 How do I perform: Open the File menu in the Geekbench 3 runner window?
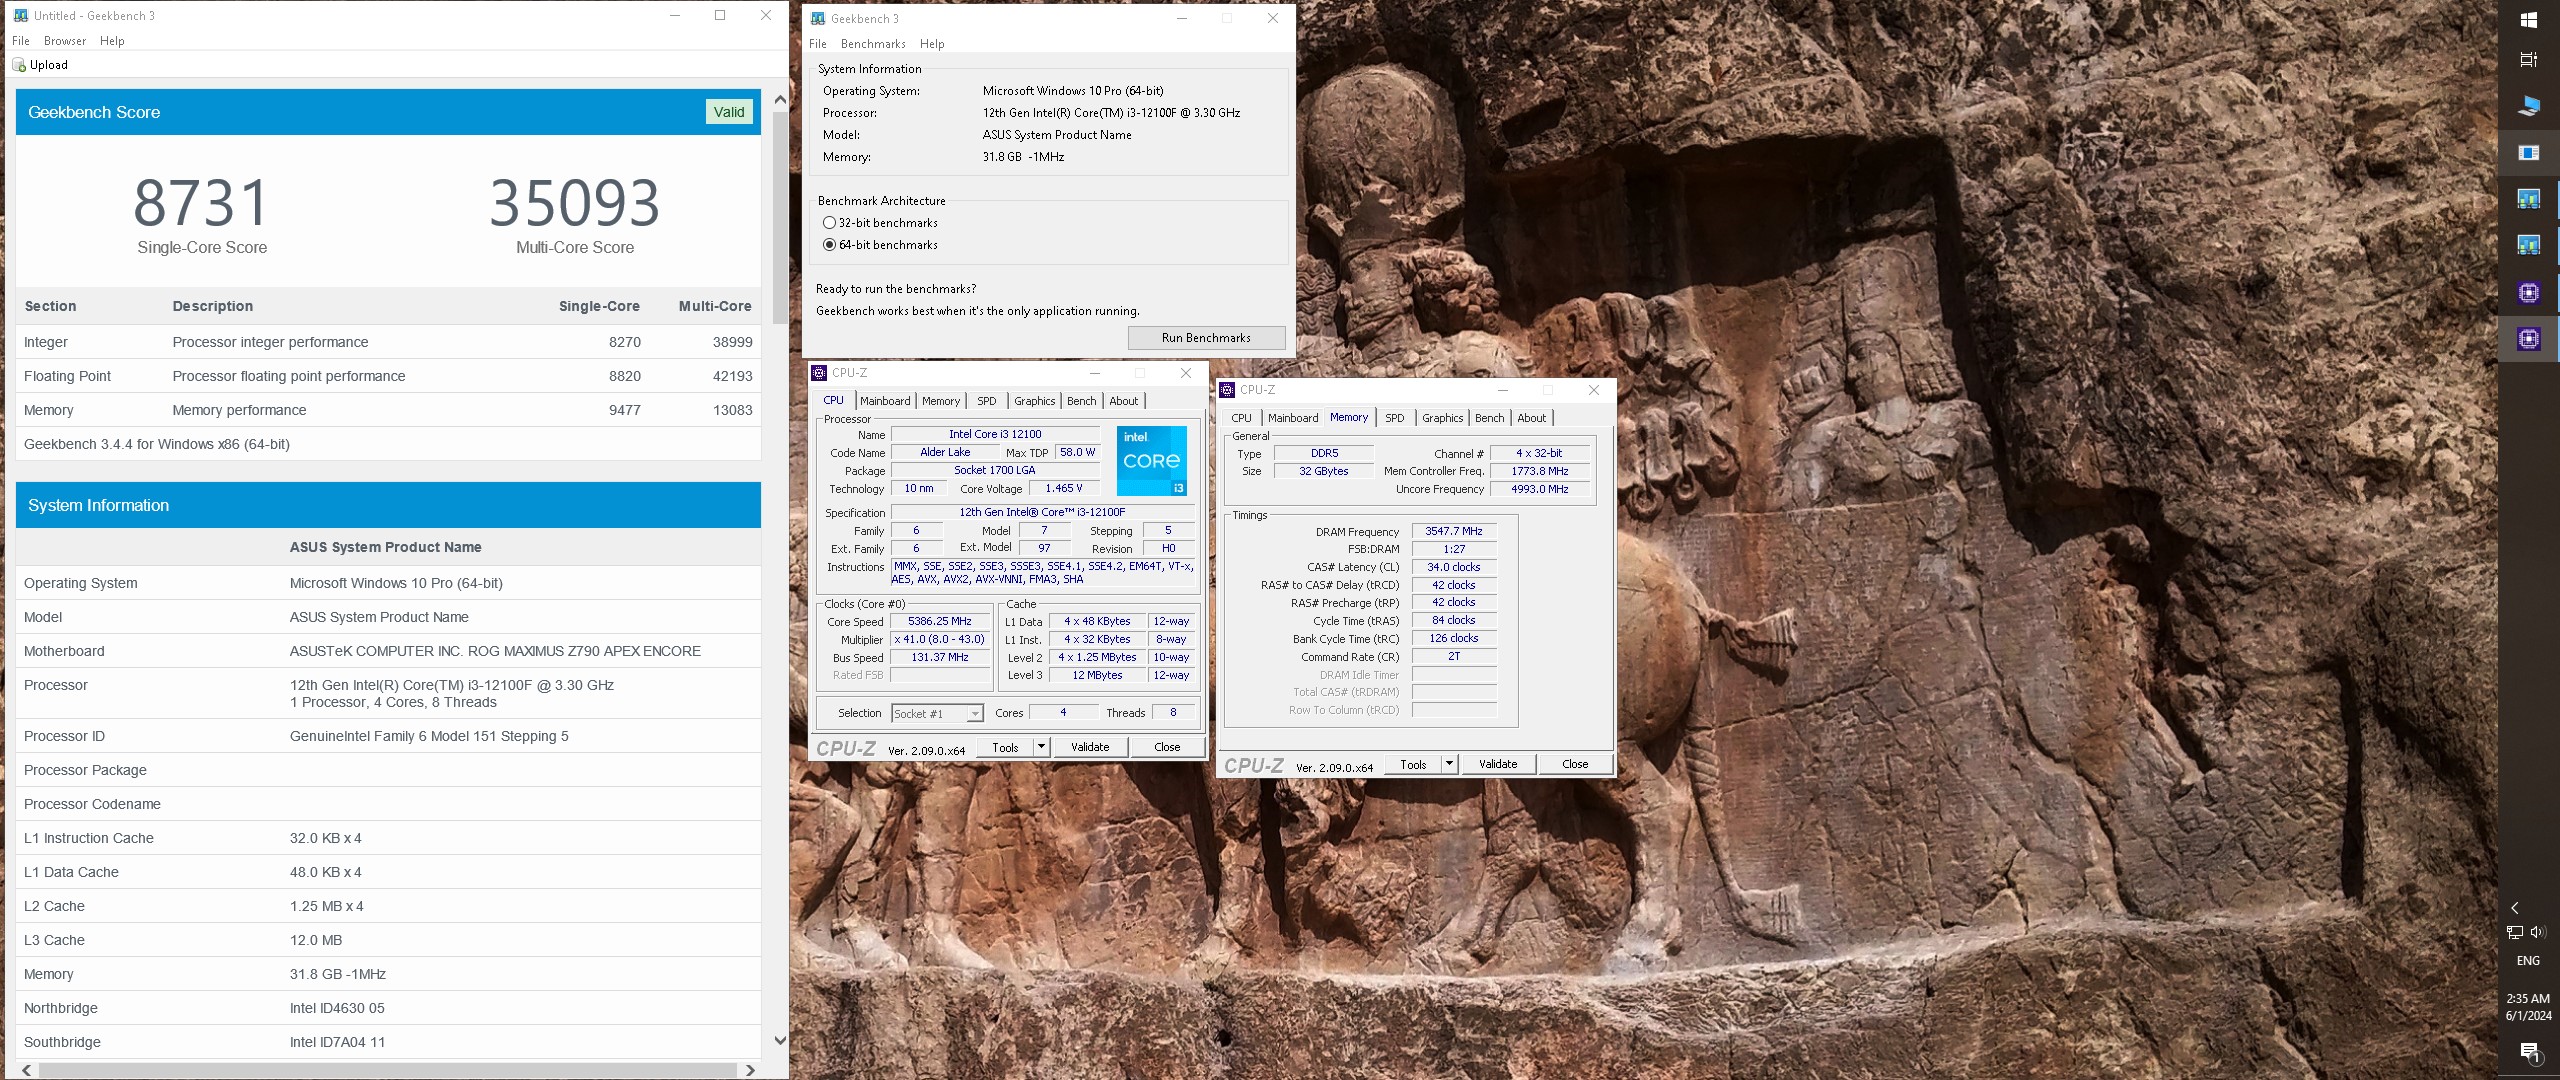coord(818,44)
